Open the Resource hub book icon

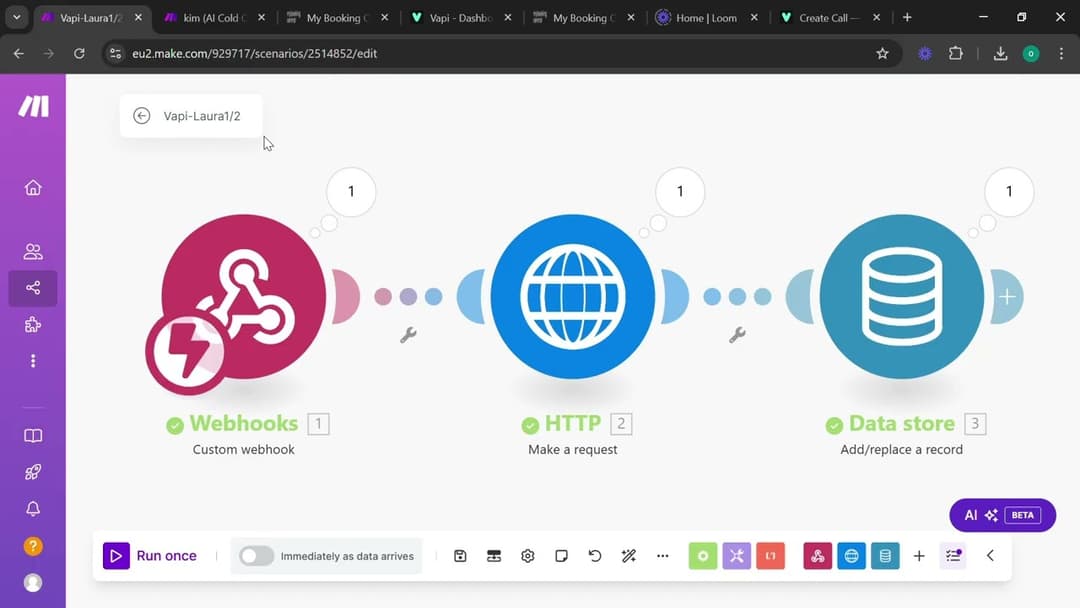[33, 436]
